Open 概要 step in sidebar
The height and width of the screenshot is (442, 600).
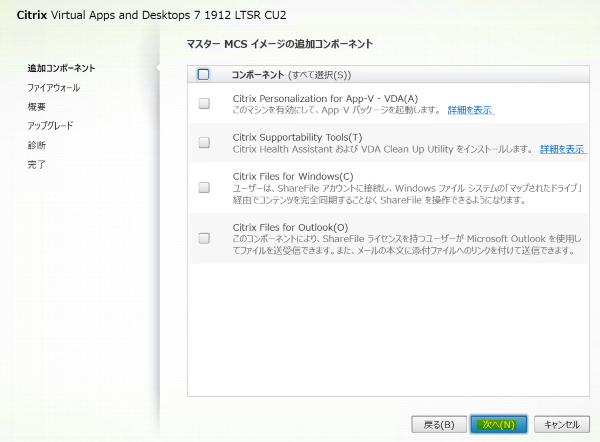click(36, 107)
